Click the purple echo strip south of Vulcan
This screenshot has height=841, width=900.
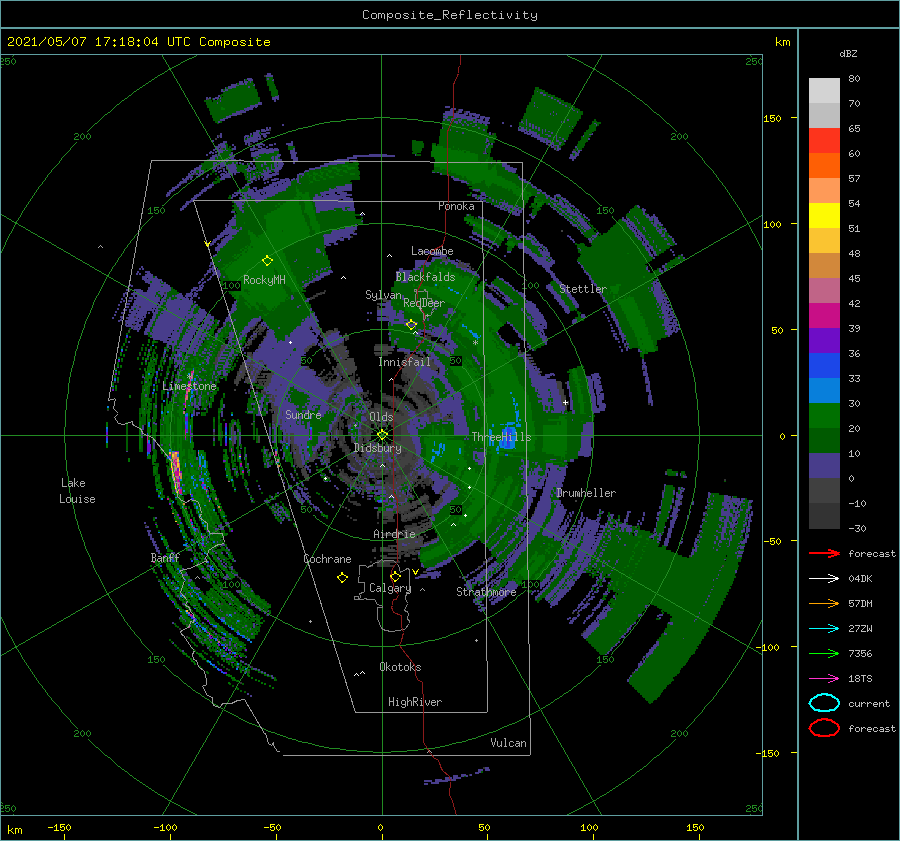point(457,776)
